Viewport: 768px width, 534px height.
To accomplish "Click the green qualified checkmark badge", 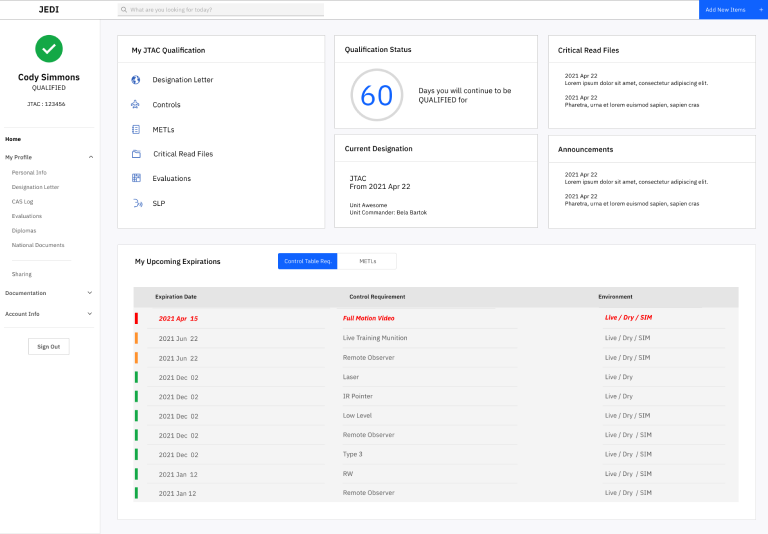I will (x=49, y=48).
